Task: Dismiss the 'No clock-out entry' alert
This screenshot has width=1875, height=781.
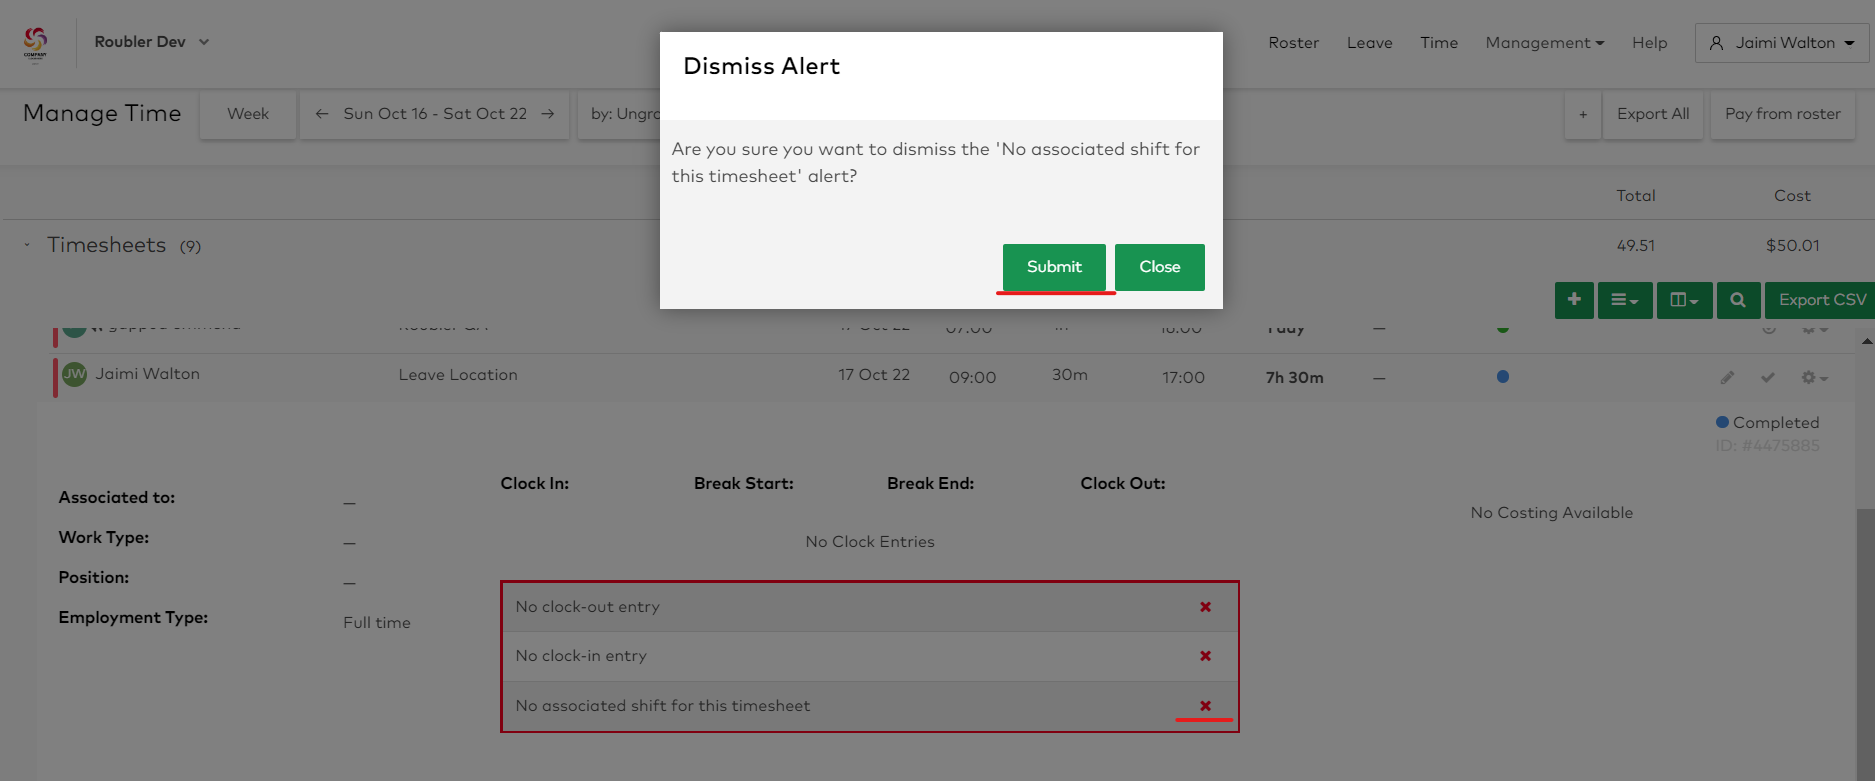Action: (1205, 607)
